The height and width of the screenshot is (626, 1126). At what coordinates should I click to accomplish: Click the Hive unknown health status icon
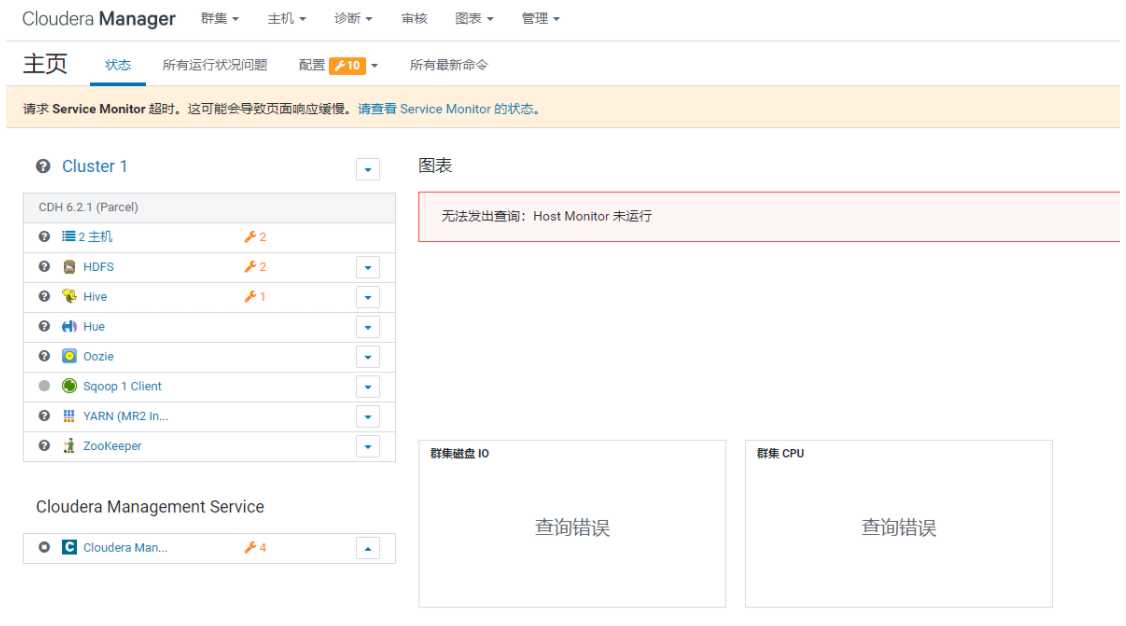pyautogui.click(x=44, y=296)
